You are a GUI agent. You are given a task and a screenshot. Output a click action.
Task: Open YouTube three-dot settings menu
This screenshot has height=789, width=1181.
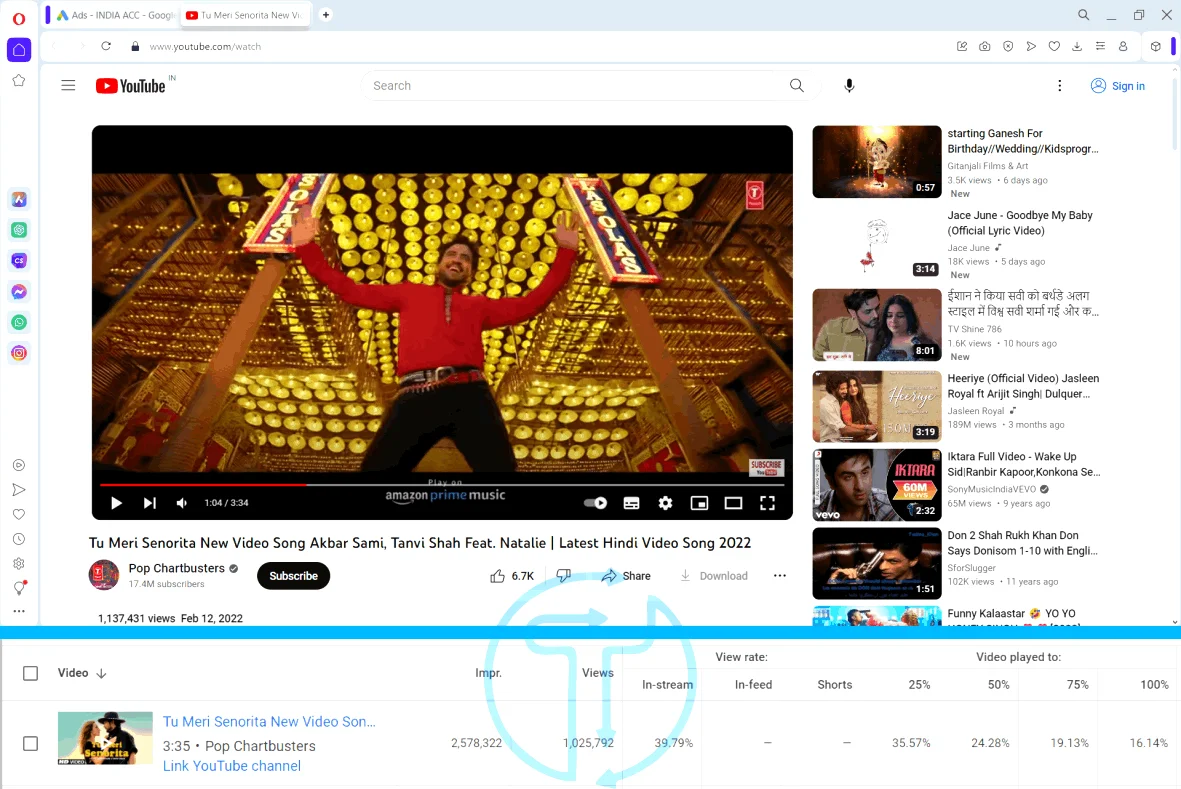point(1059,85)
